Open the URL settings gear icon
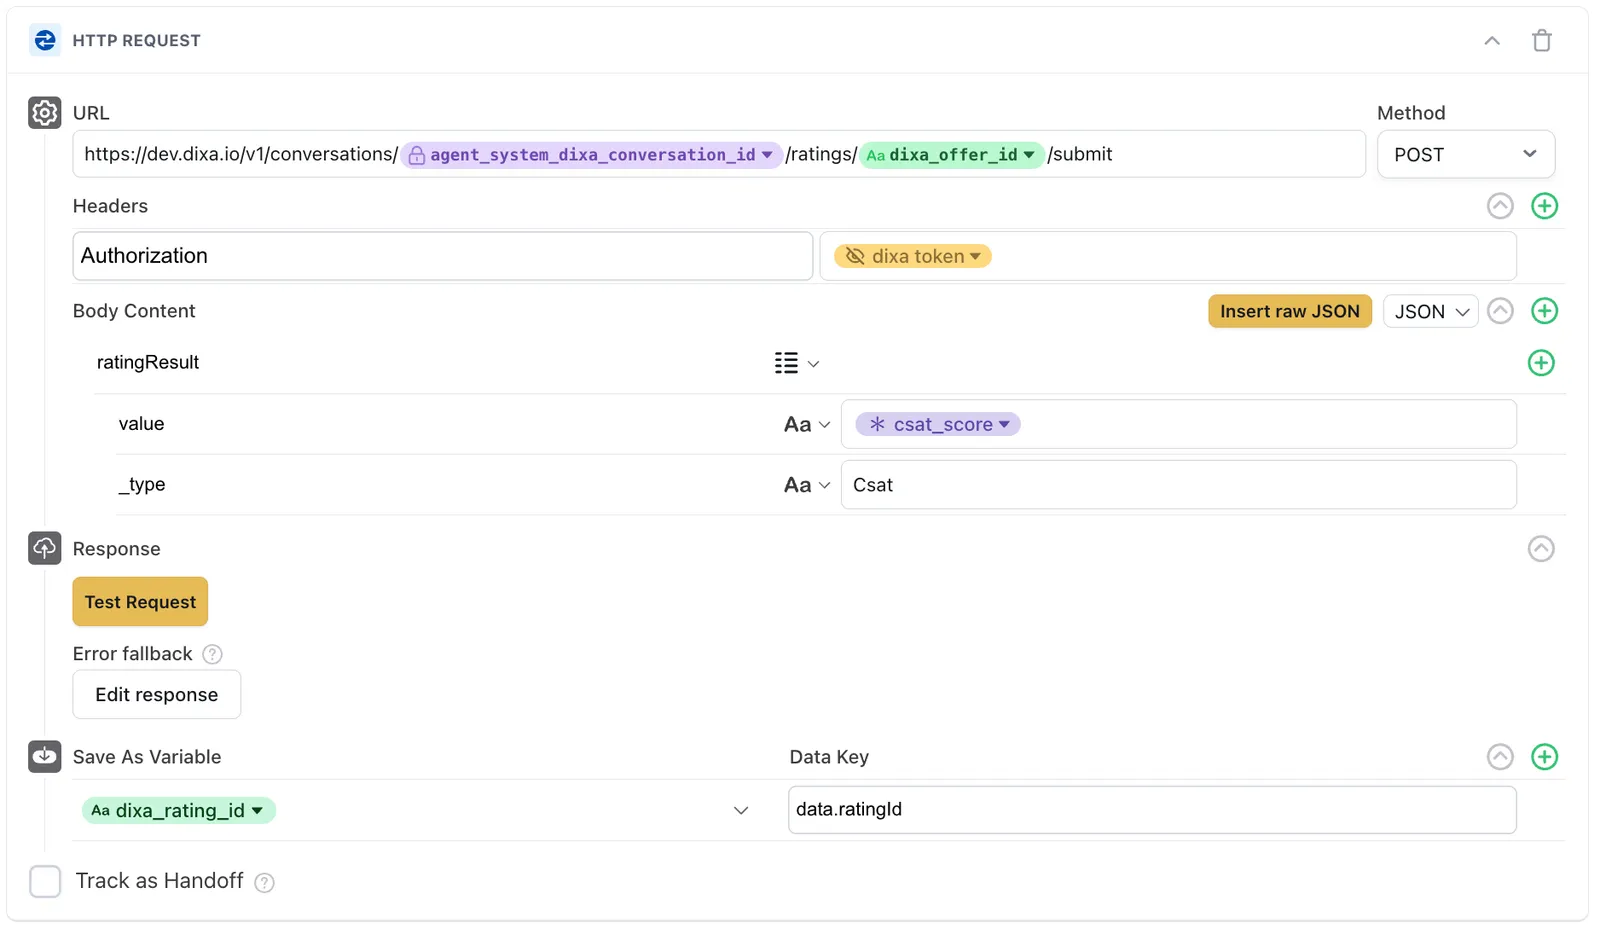This screenshot has width=1600, height=935. tap(45, 113)
